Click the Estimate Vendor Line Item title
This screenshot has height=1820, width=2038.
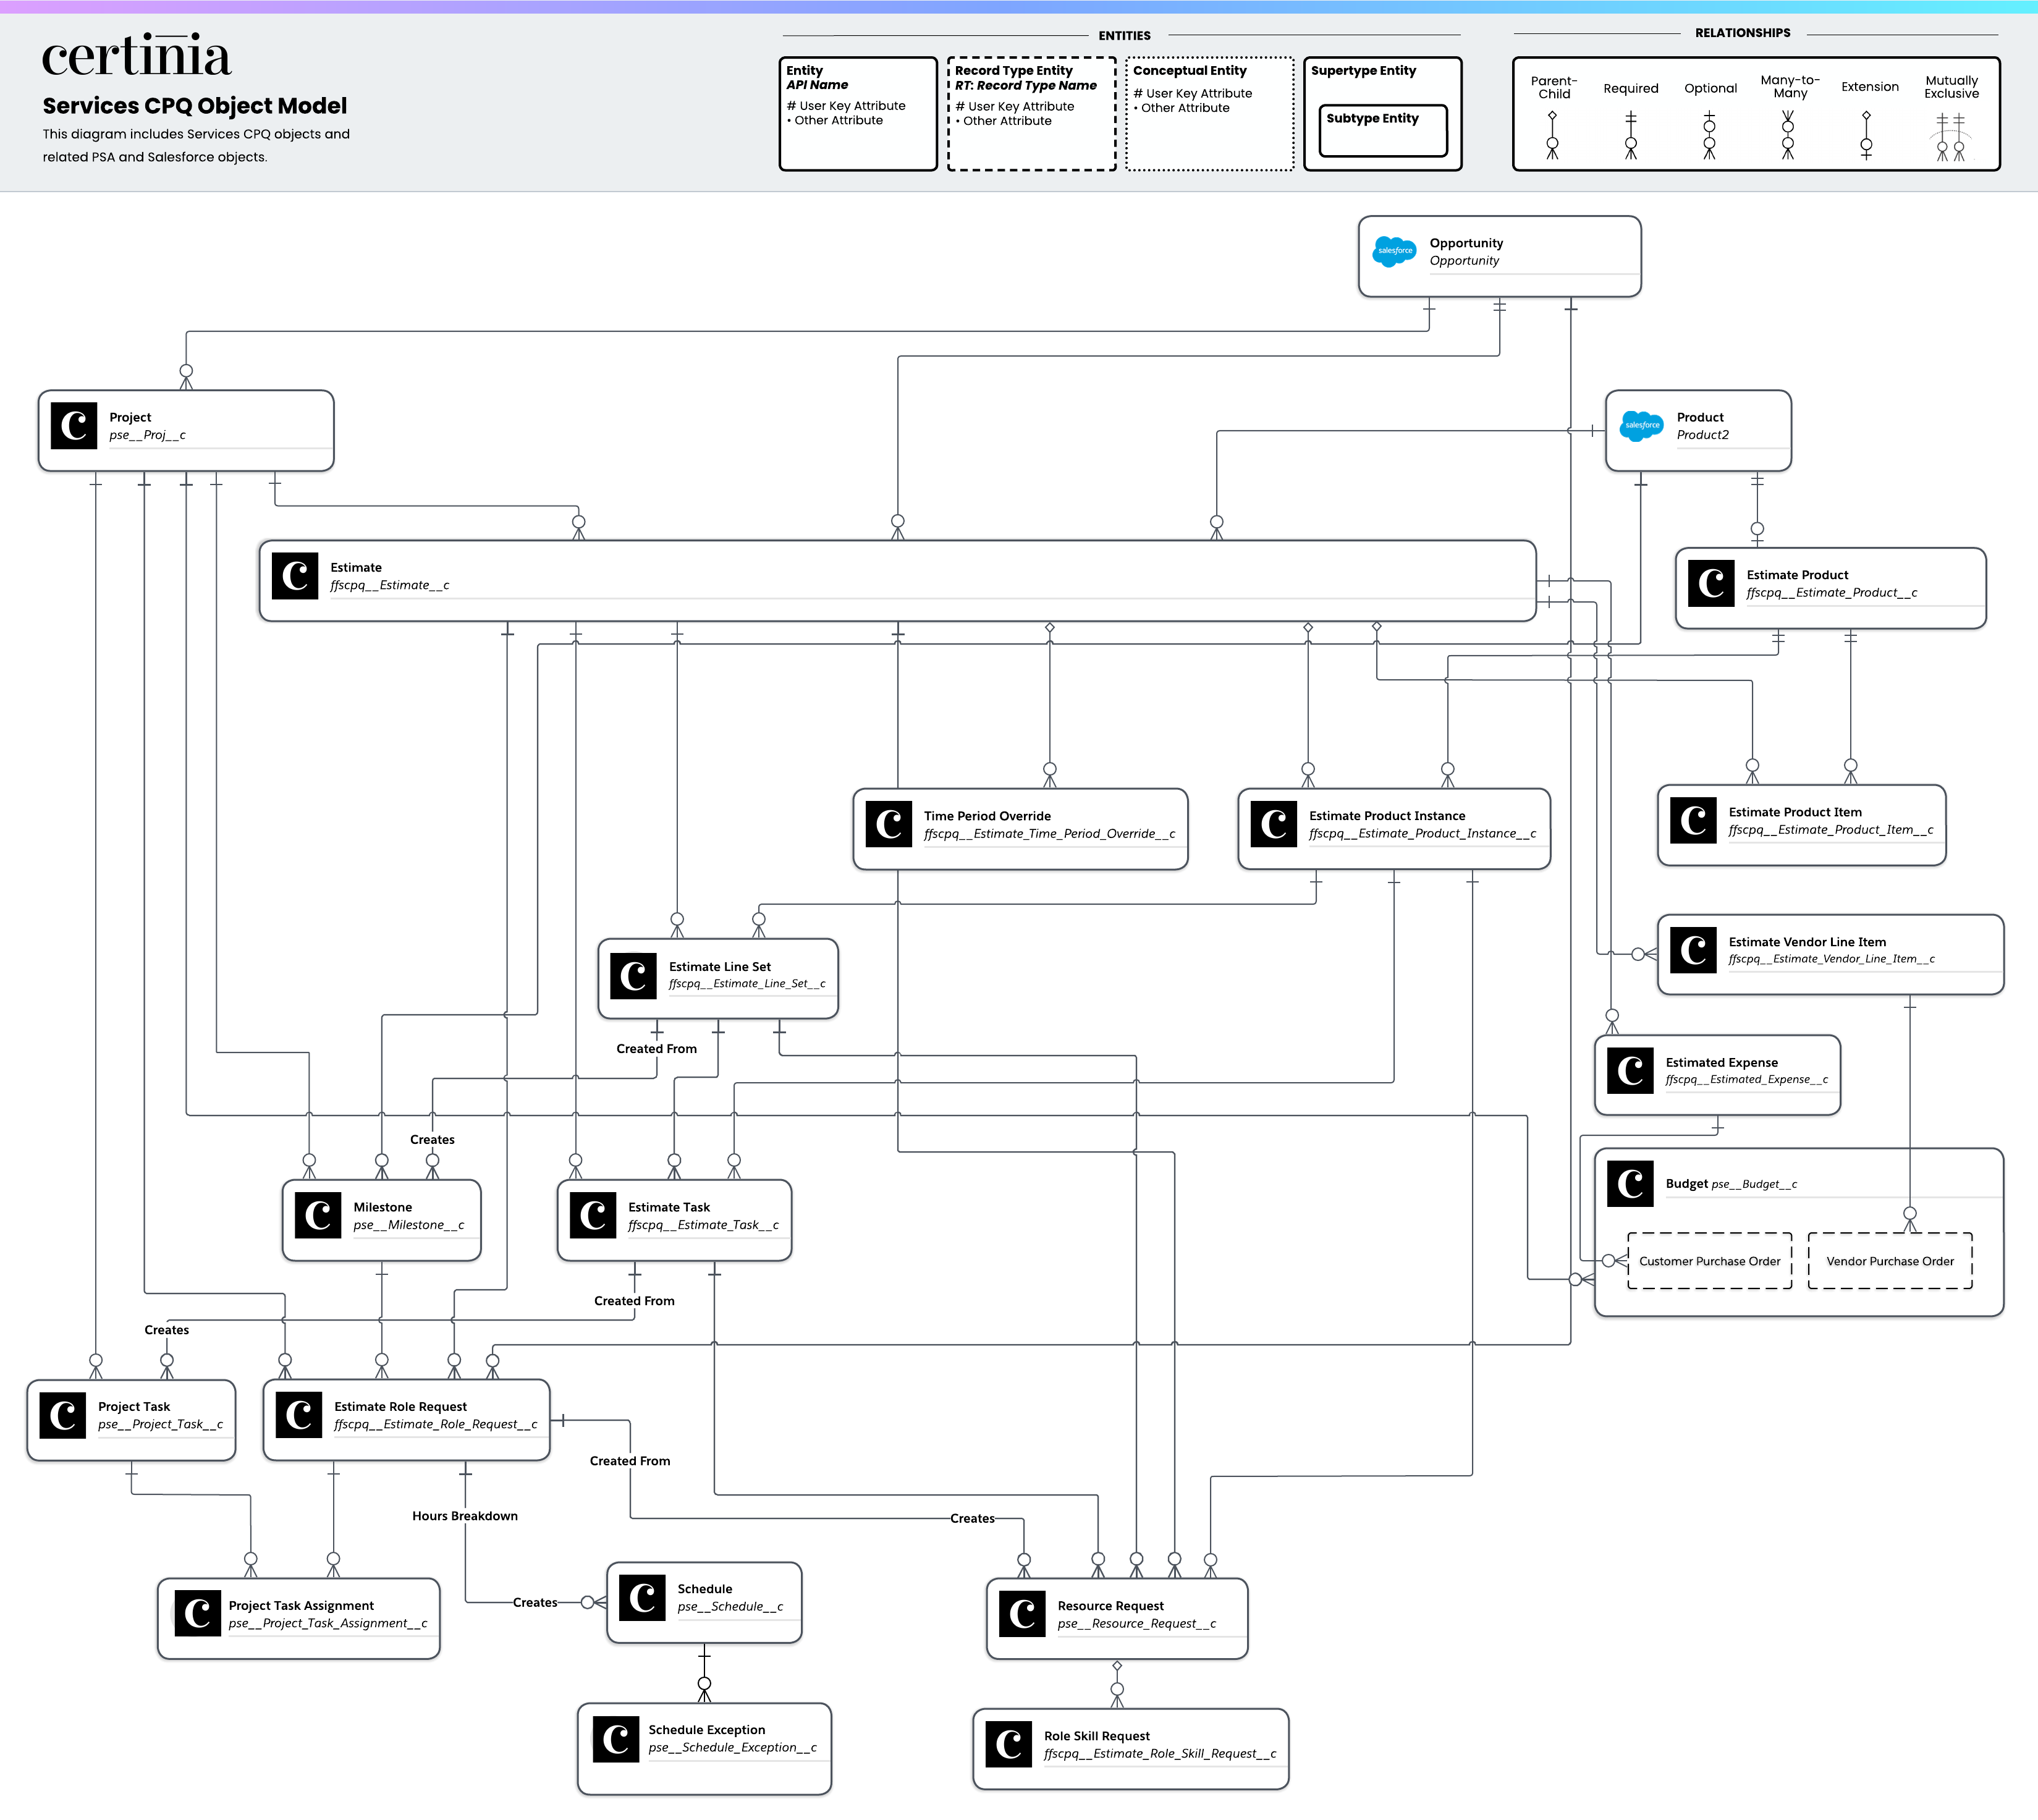point(1806,942)
